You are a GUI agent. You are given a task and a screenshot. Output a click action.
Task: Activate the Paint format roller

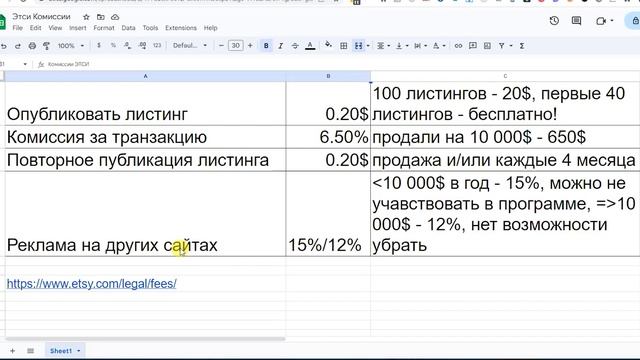pos(47,46)
